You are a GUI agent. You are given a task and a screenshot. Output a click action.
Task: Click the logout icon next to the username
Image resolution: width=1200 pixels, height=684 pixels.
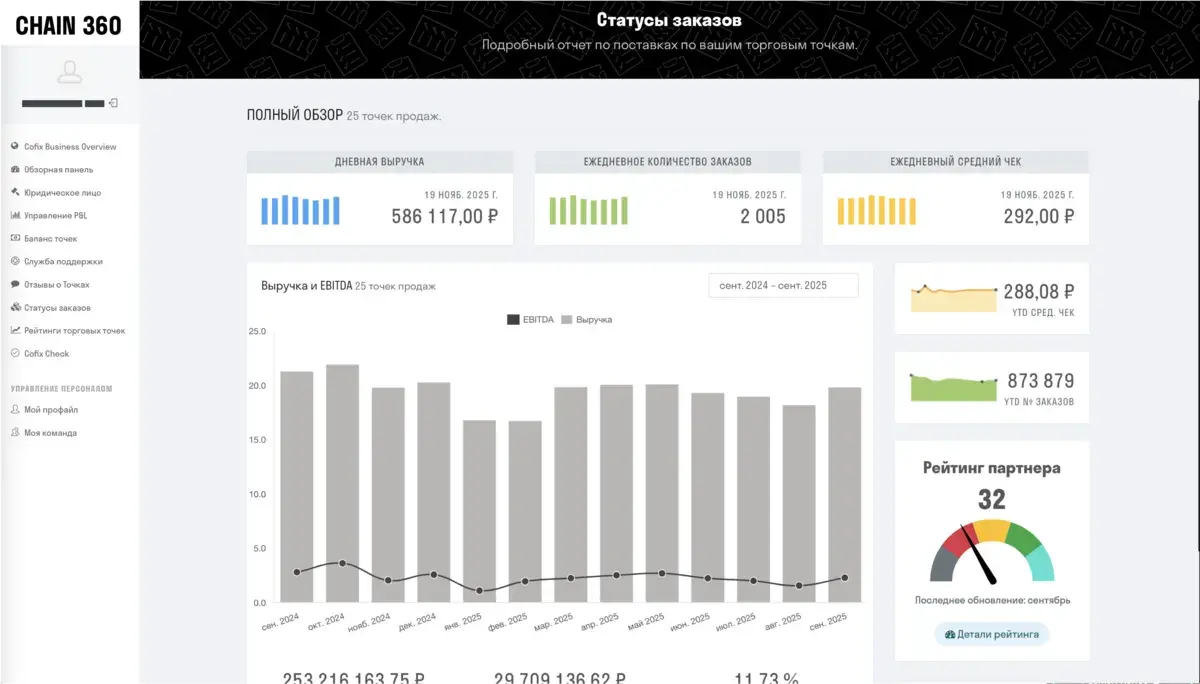(x=114, y=103)
